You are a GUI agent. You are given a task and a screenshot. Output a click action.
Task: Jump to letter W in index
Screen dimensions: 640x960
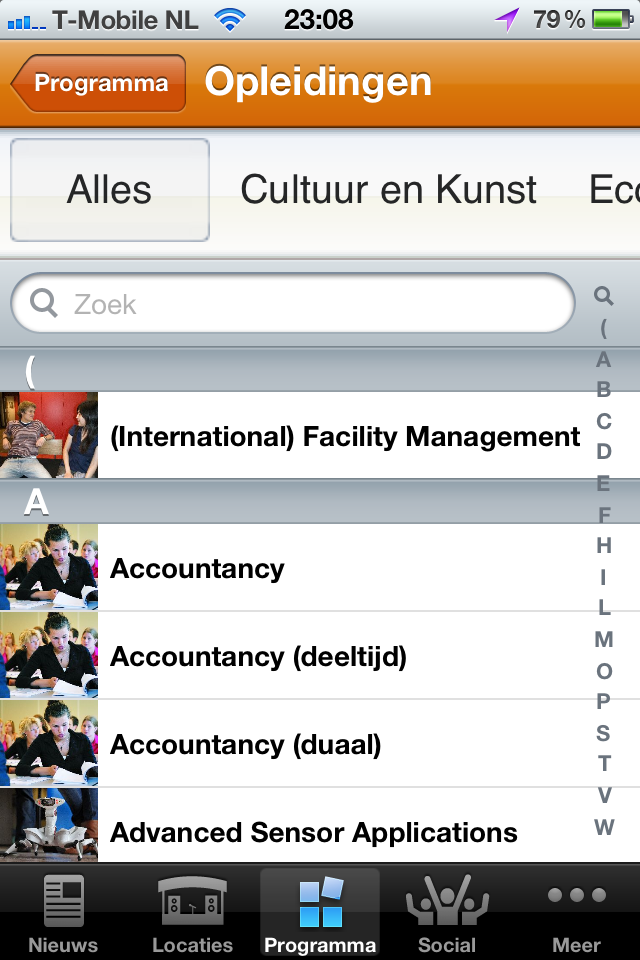pyautogui.click(x=603, y=827)
